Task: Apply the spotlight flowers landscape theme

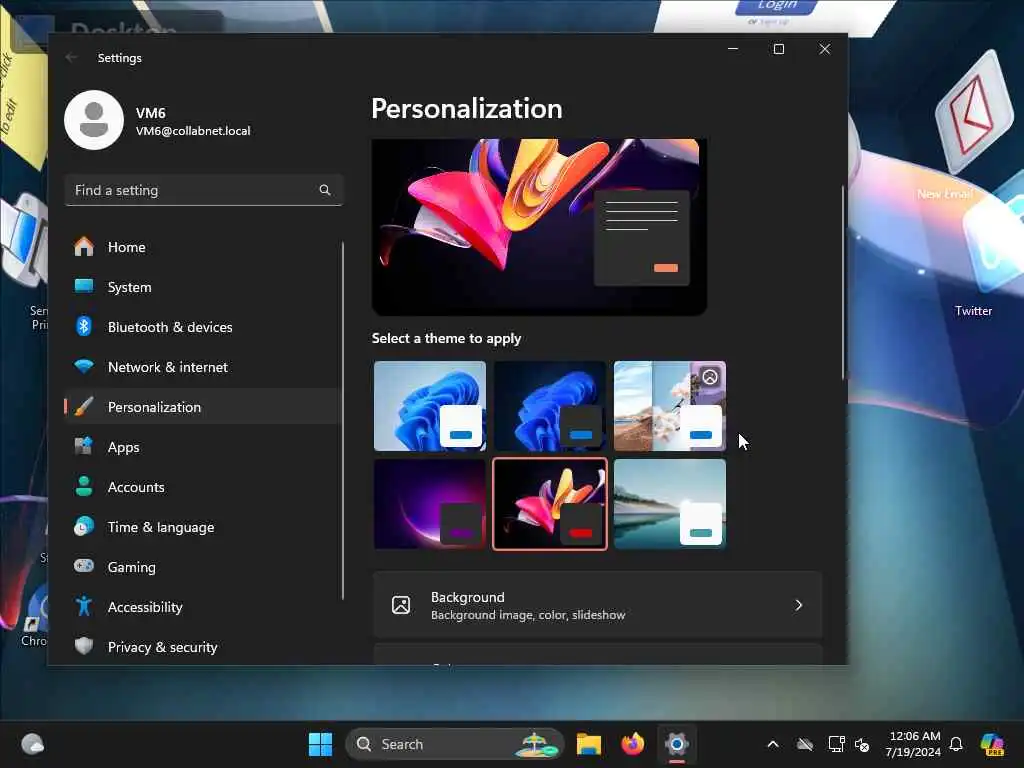Action: click(x=669, y=406)
